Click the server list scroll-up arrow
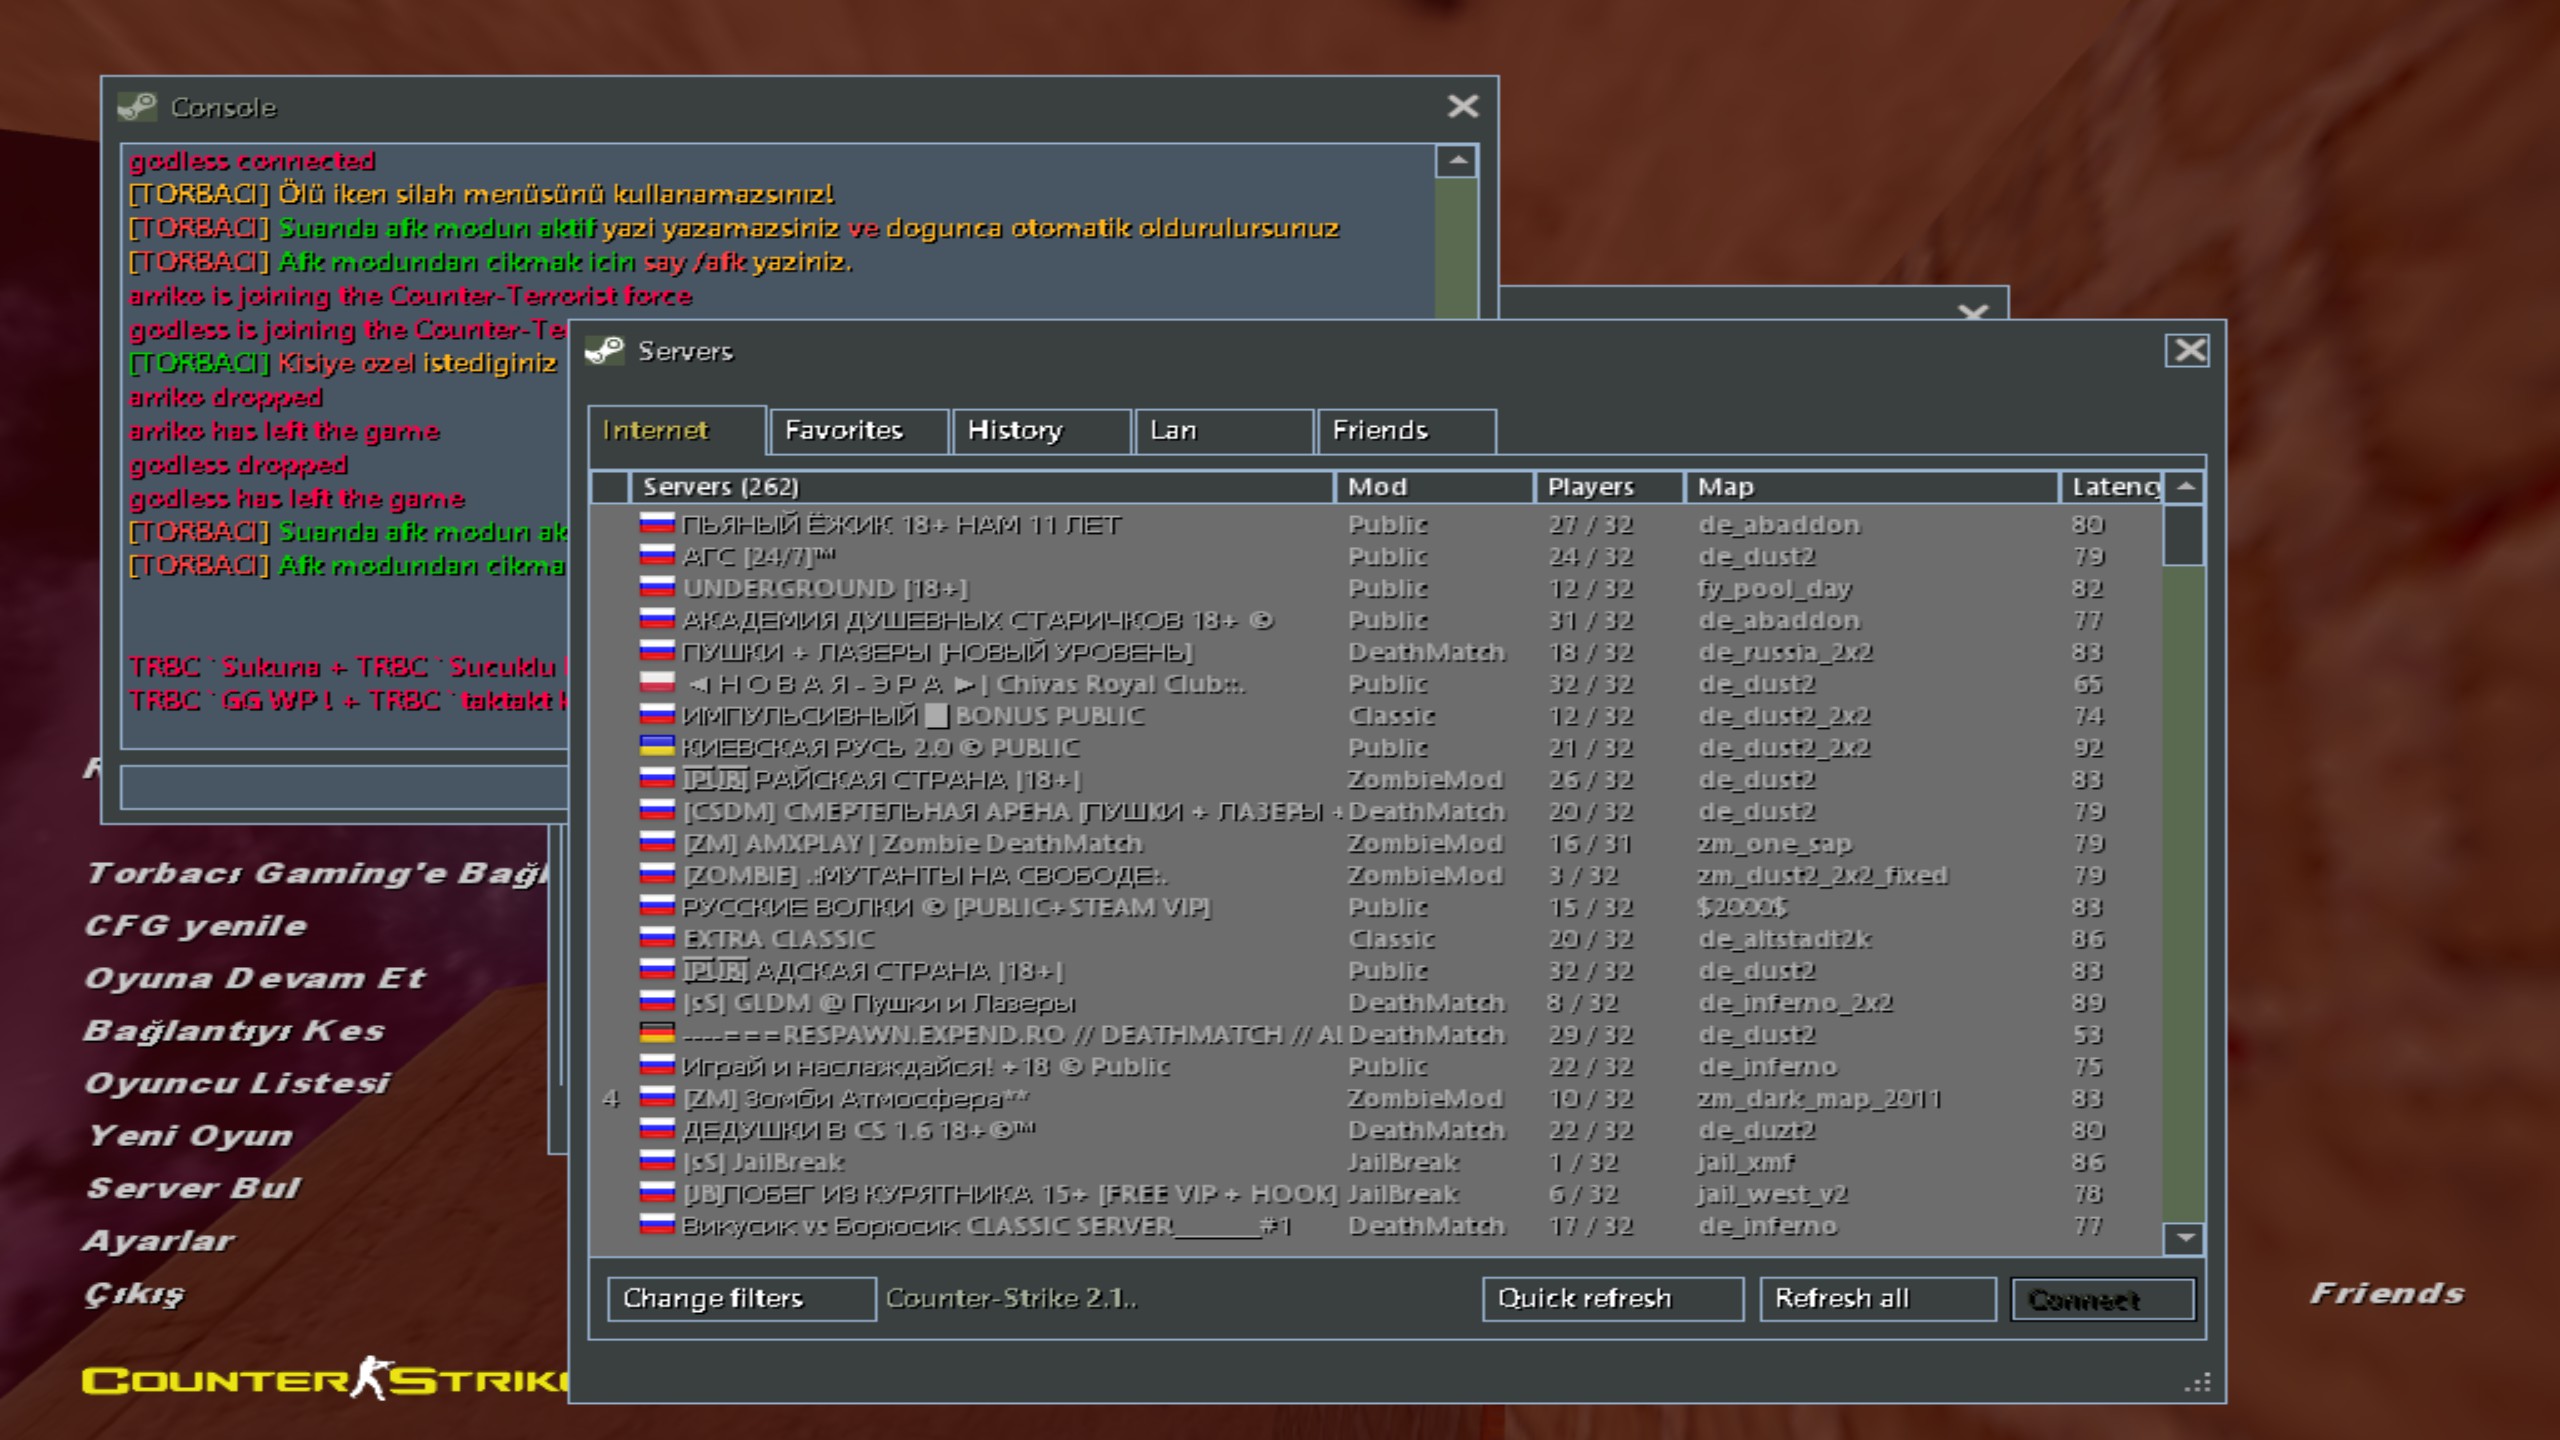 coord(2185,487)
